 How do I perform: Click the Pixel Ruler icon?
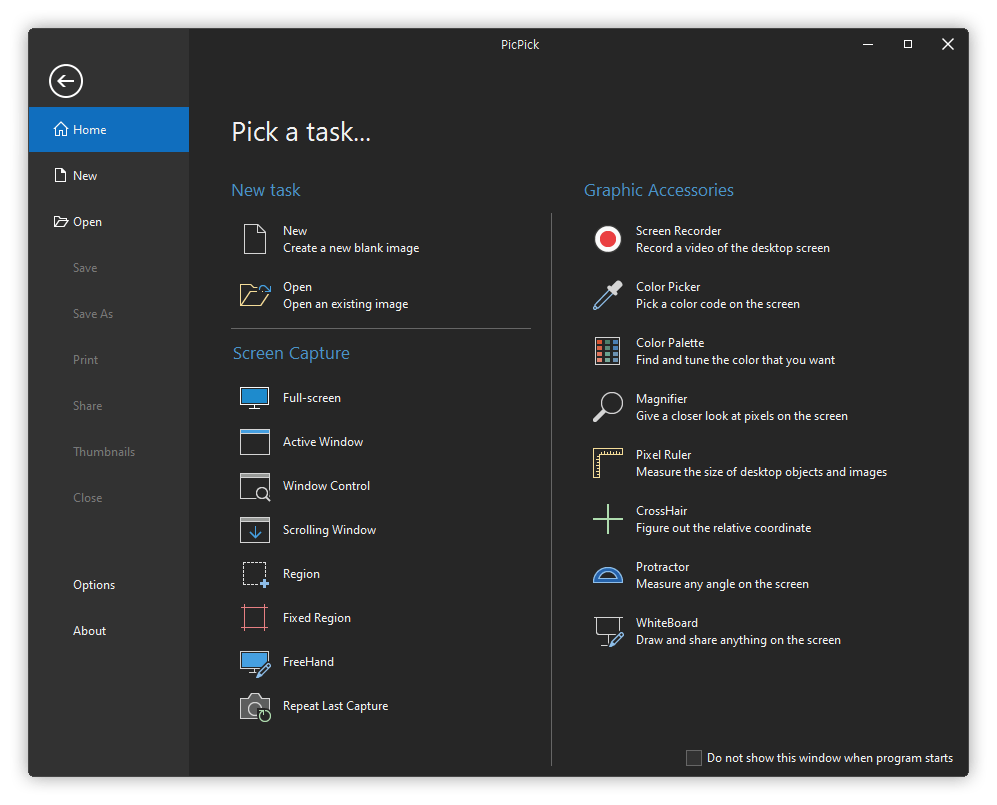[607, 463]
